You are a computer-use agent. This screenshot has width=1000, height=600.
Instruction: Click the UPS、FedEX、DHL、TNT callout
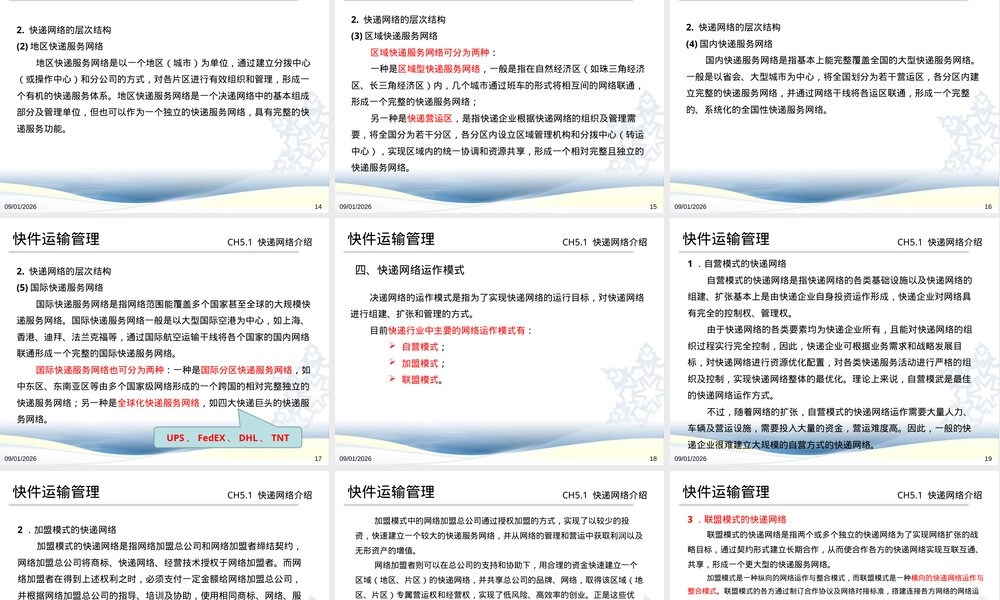228,437
